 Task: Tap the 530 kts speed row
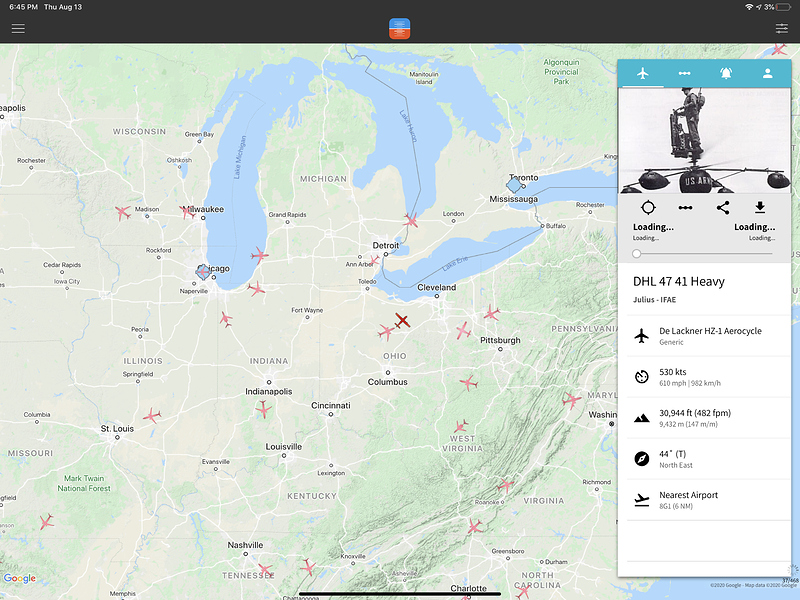(x=708, y=377)
